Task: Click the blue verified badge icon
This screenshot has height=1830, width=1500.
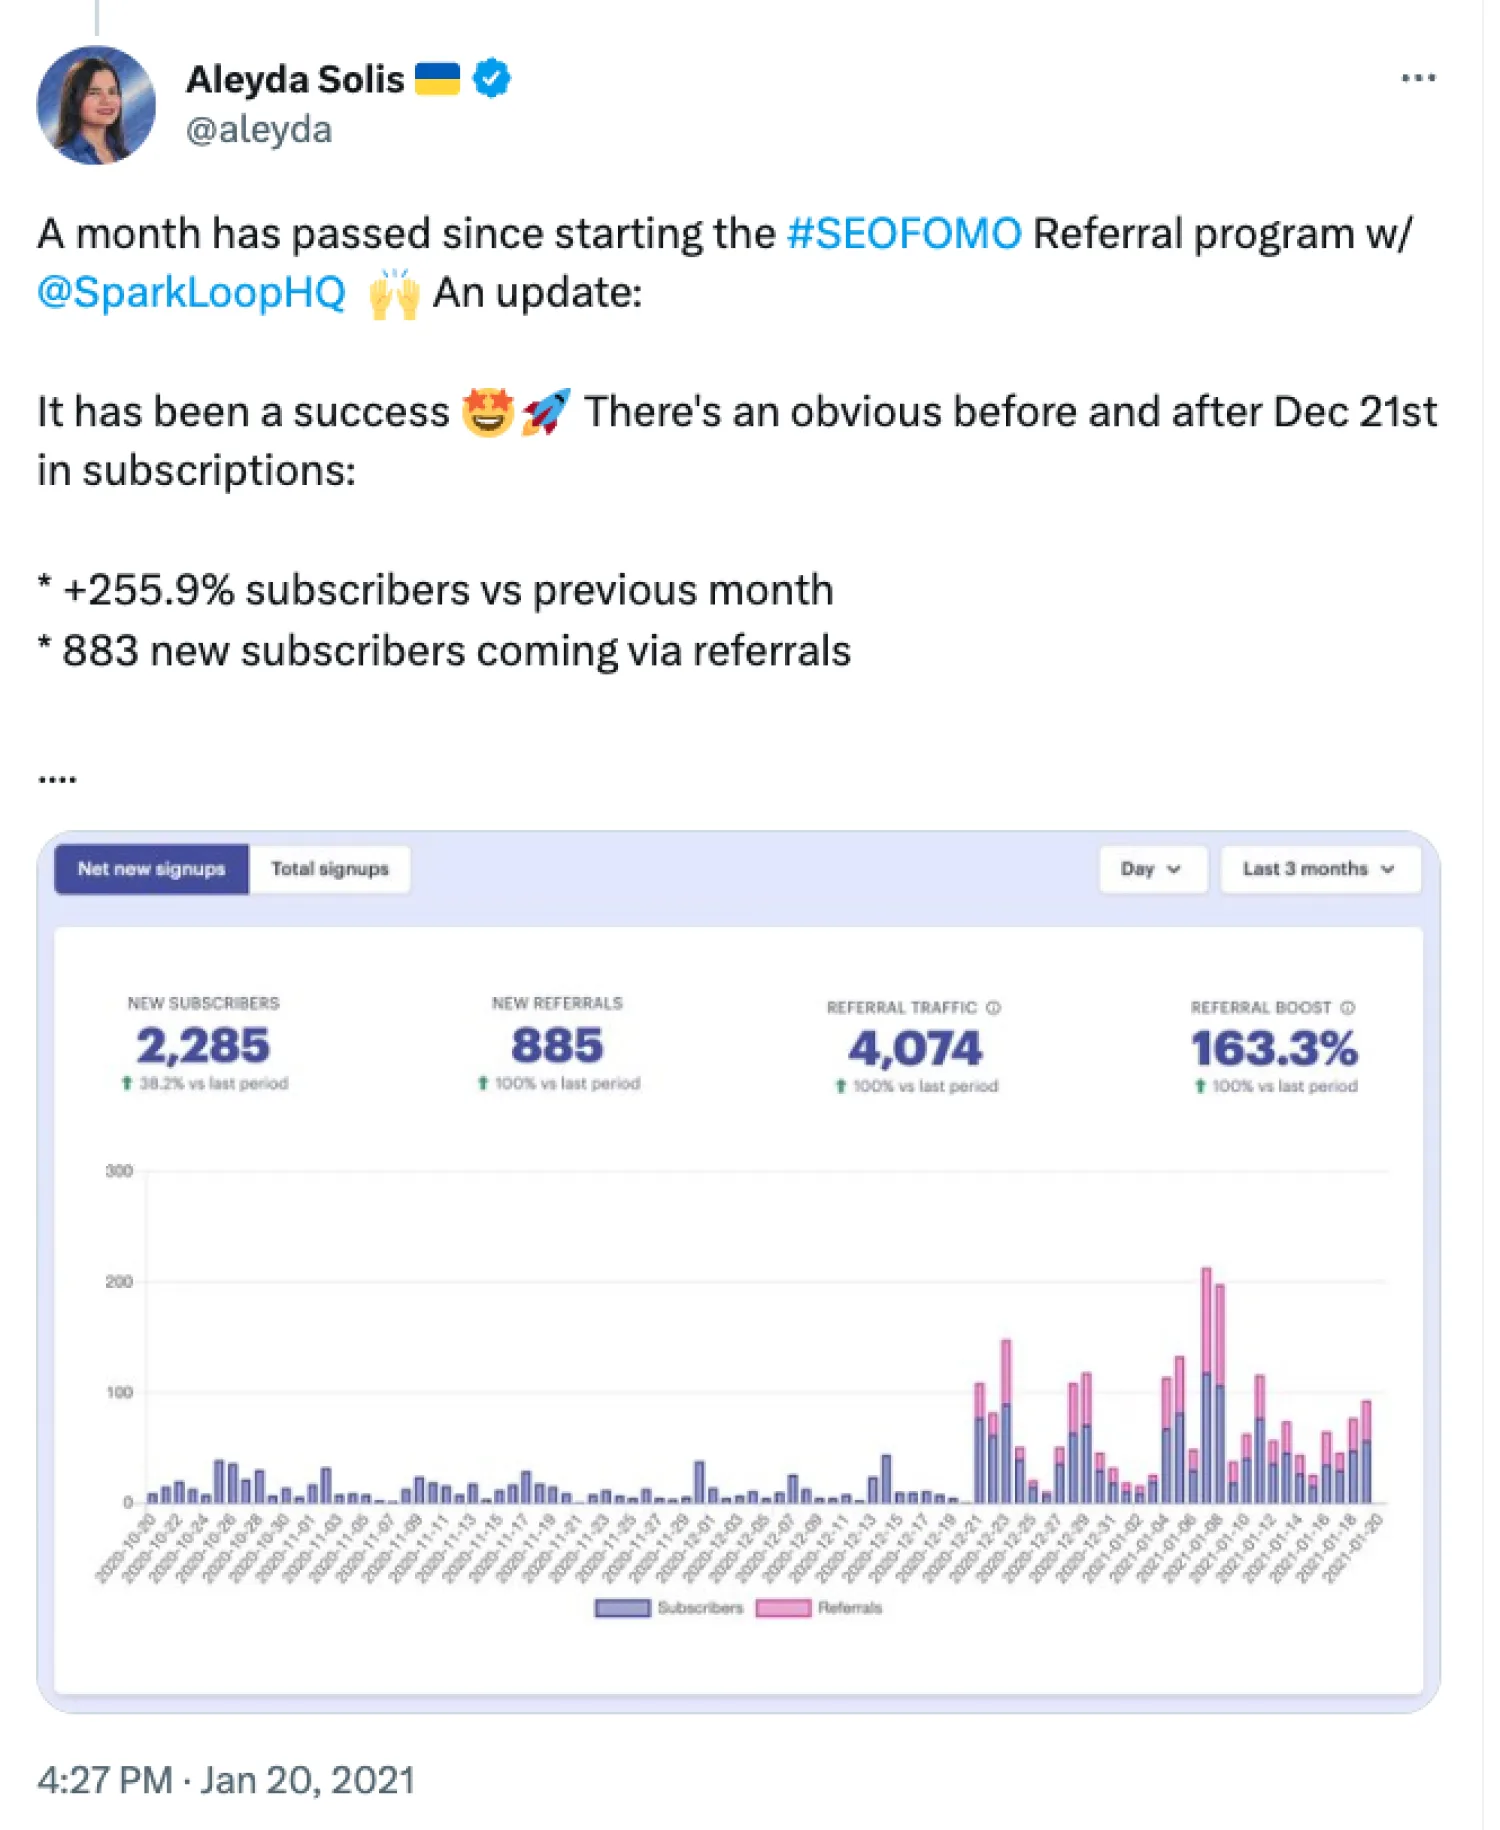Action: 491,78
